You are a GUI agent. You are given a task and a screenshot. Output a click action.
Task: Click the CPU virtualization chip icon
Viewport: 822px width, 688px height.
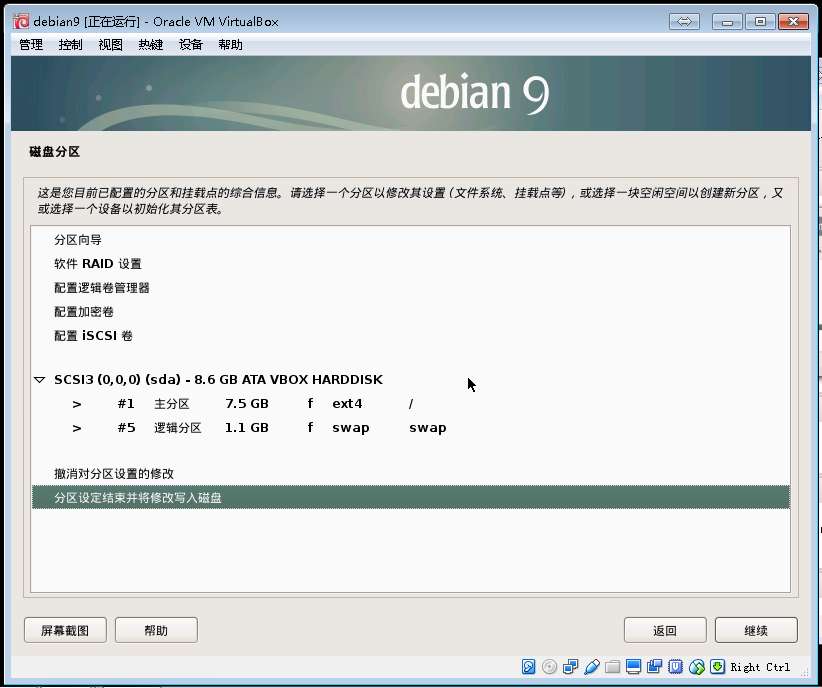(675, 666)
